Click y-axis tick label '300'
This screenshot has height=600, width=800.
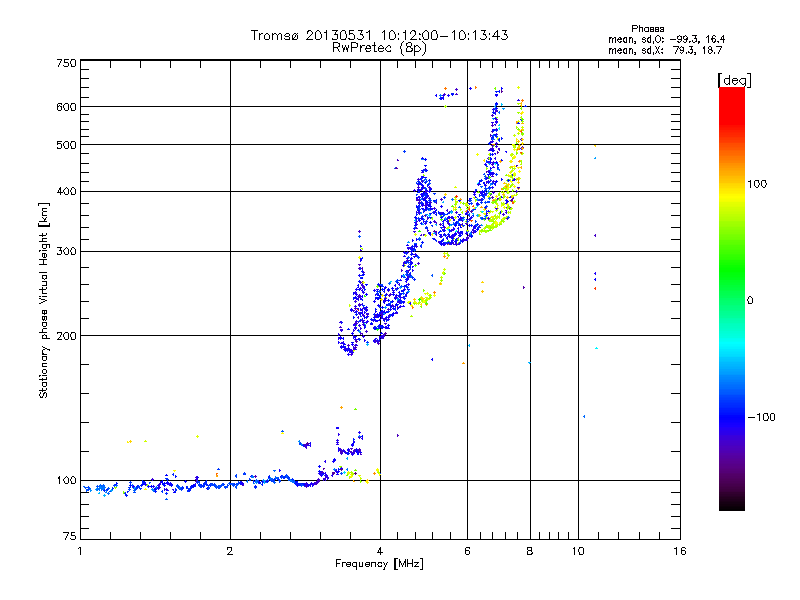click(66, 252)
